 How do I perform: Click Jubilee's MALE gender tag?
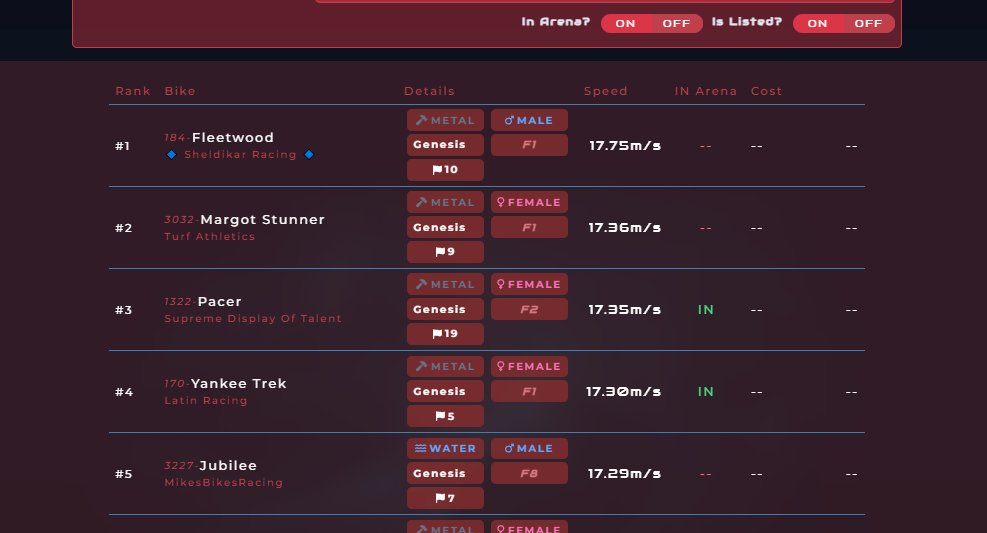(x=529, y=448)
